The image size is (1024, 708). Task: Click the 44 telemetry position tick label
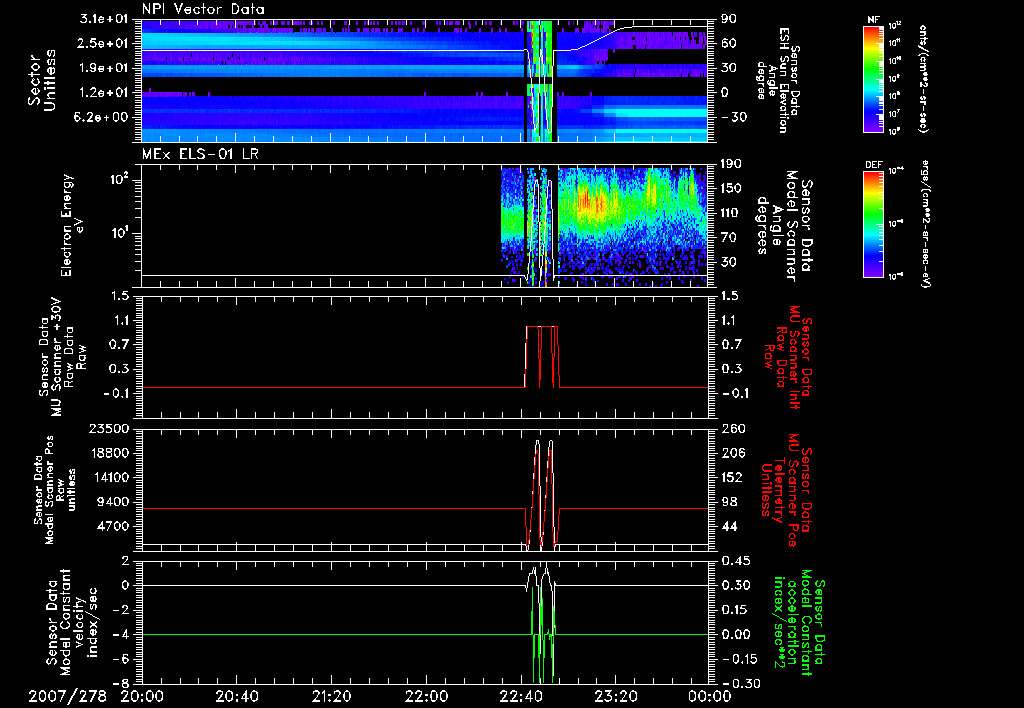728,526
